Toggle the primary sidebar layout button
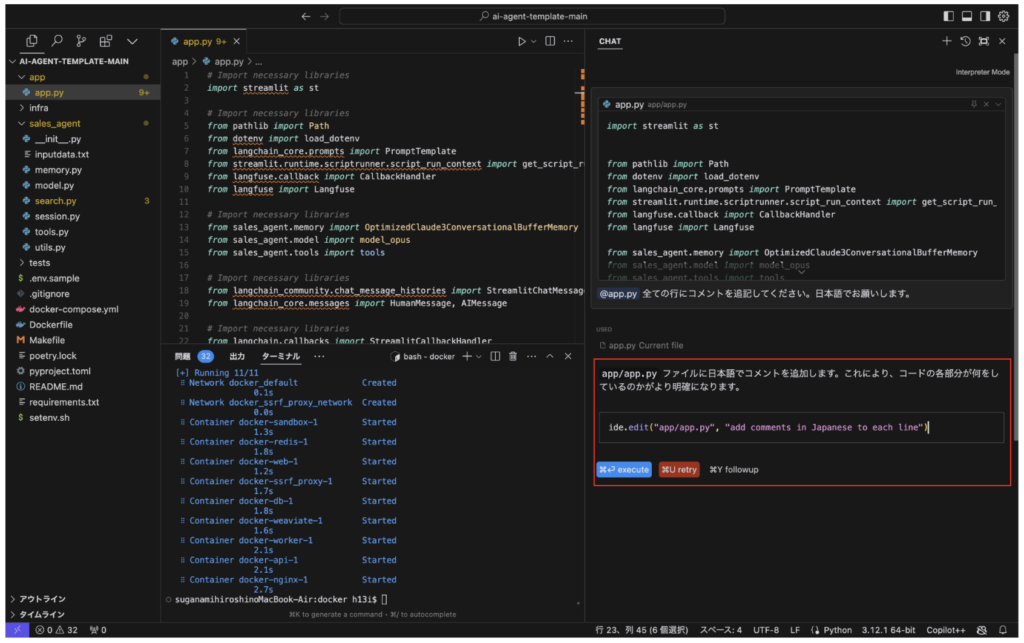Image resolution: width=1024 pixels, height=643 pixels. coord(948,16)
